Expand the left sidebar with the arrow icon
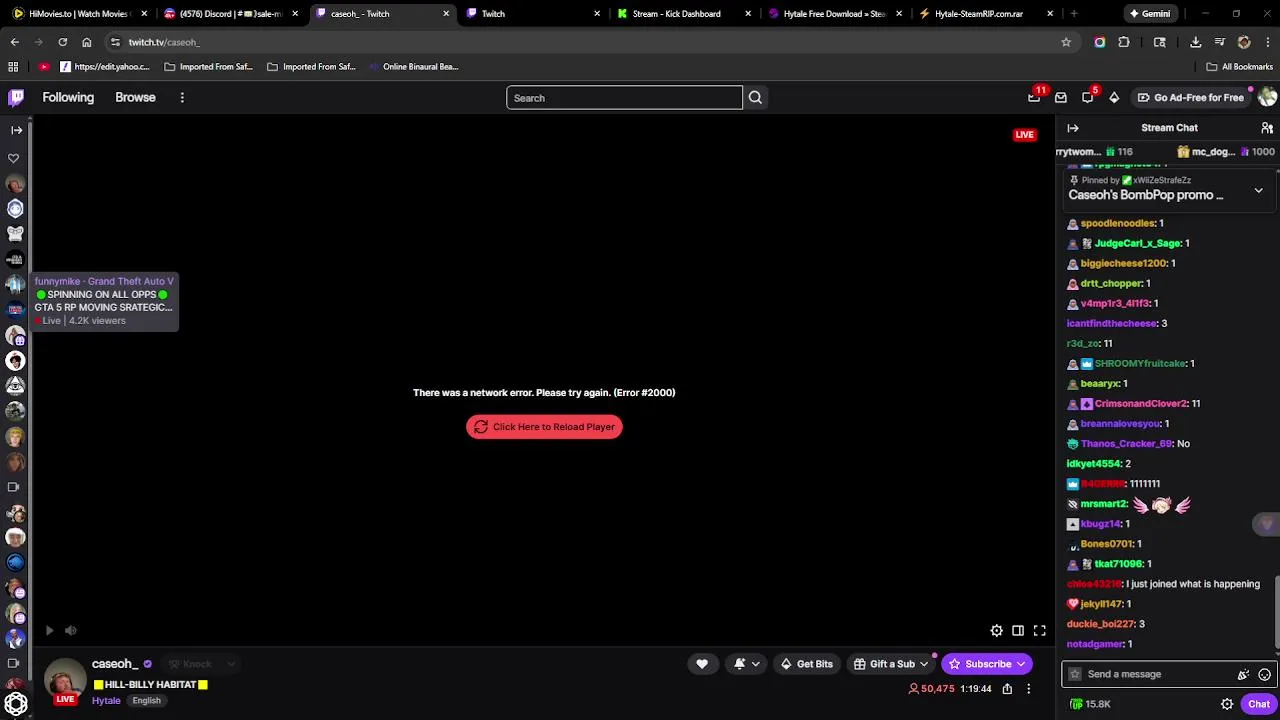 [x=16, y=130]
